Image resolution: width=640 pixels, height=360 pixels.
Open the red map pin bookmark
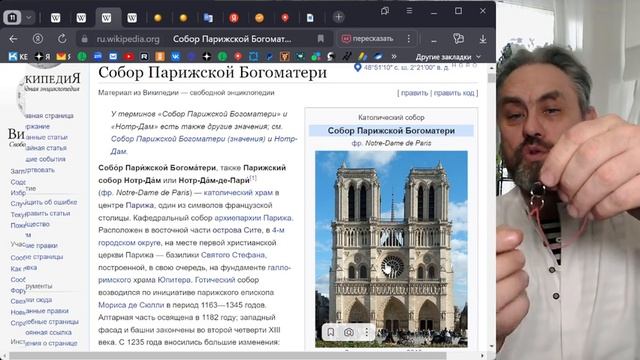coord(238,56)
